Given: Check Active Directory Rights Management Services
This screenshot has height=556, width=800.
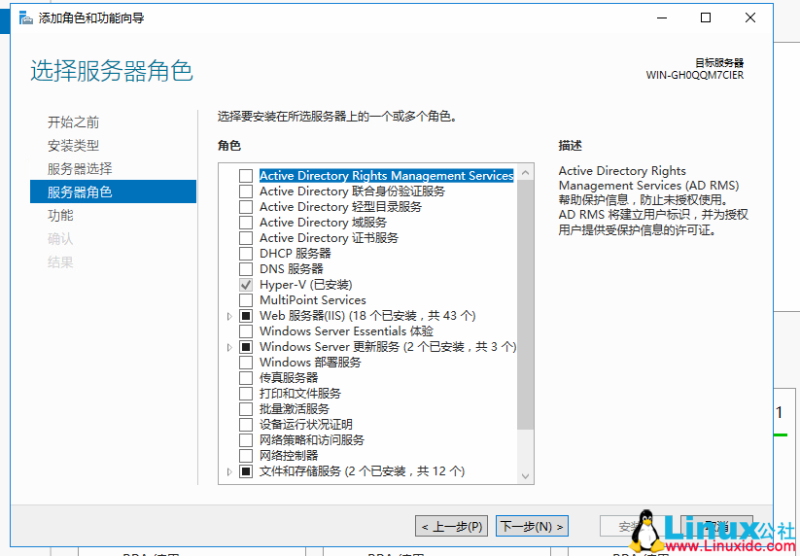Looking at the screenshot, I should tap(246, 176).
